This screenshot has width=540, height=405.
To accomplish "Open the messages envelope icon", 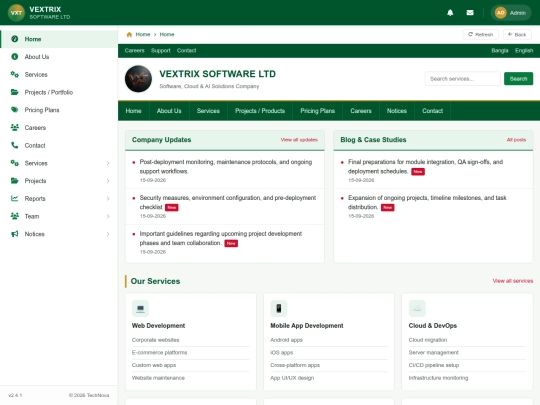I will click(470, 13).
